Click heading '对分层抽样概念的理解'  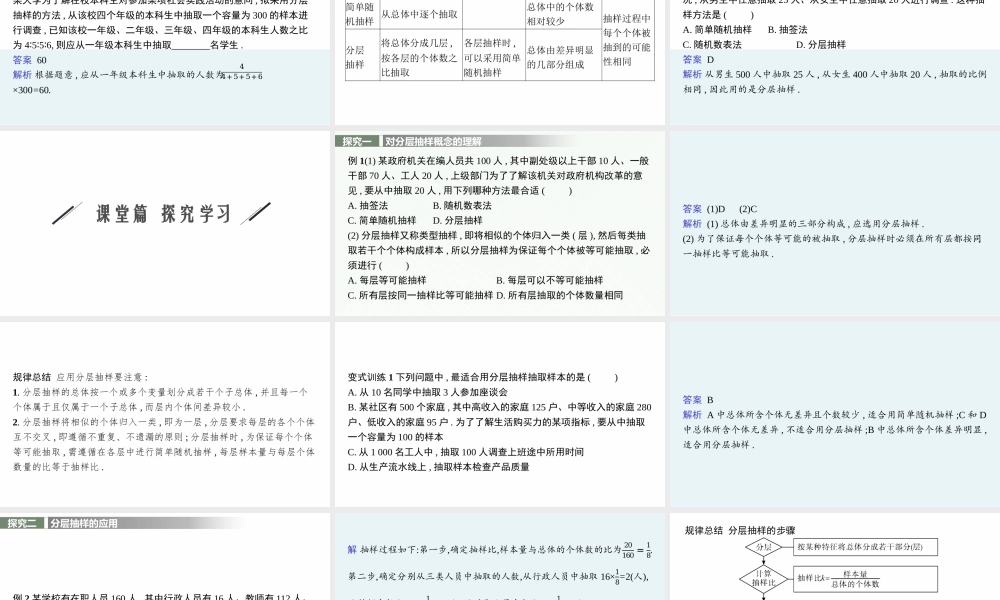tap(433, 142)
